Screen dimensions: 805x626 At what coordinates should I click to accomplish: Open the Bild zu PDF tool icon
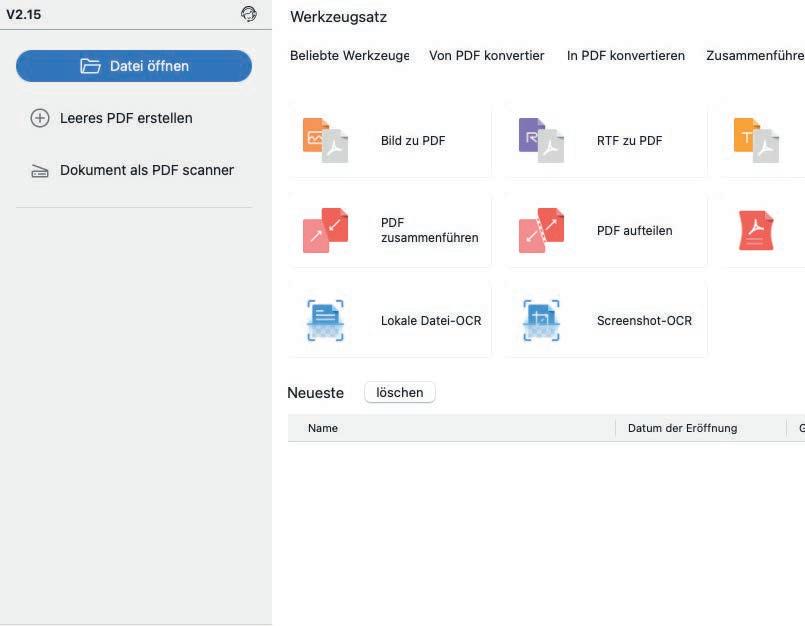tap(325, 140)
